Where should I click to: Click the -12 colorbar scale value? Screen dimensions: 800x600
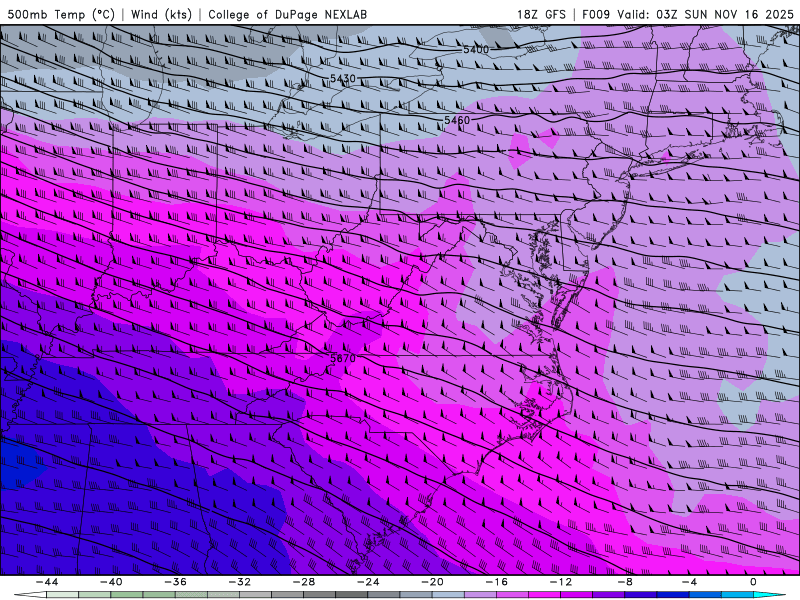click(x=561, y=582)
